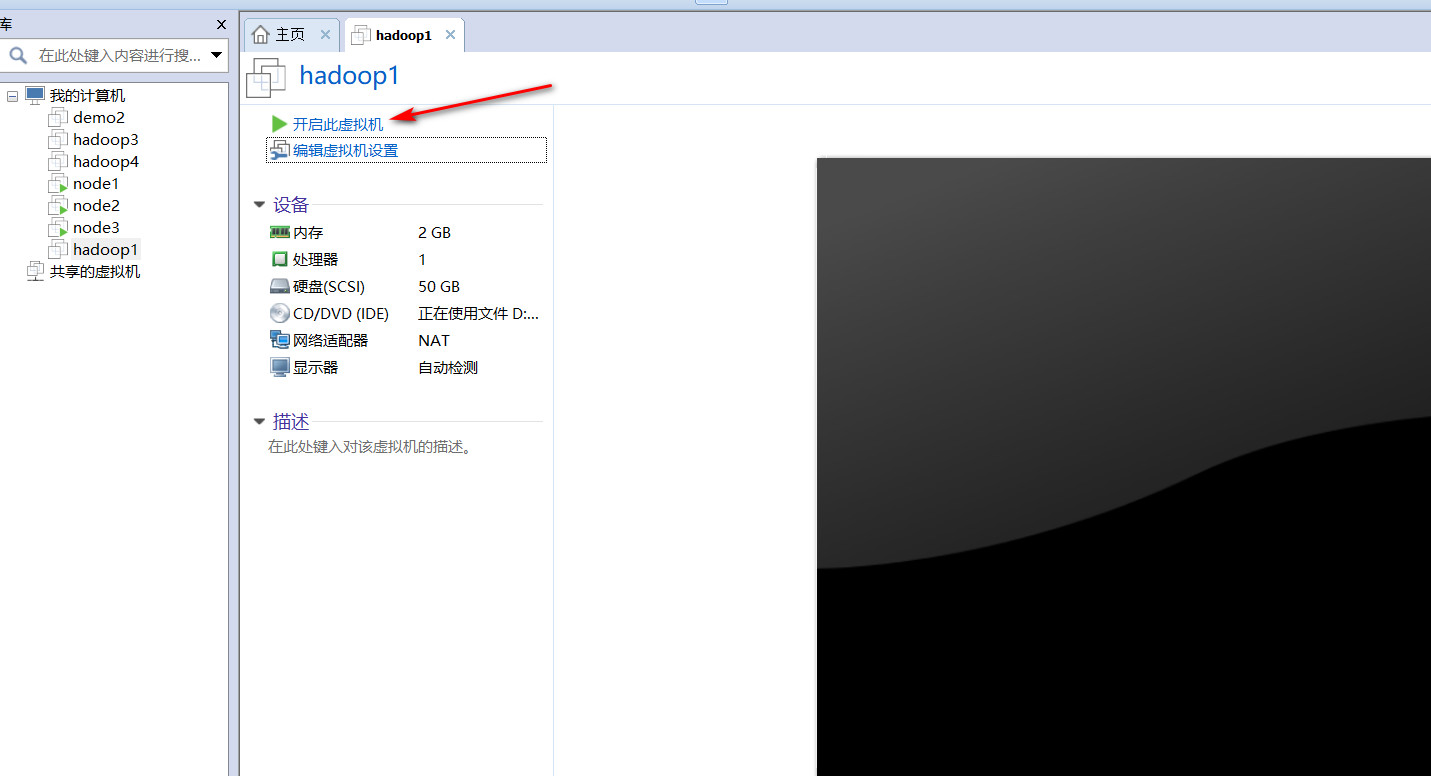Click the VM icon next to hadoop1 in library
Screen dimensions: 1431x776
coord(58,249)
